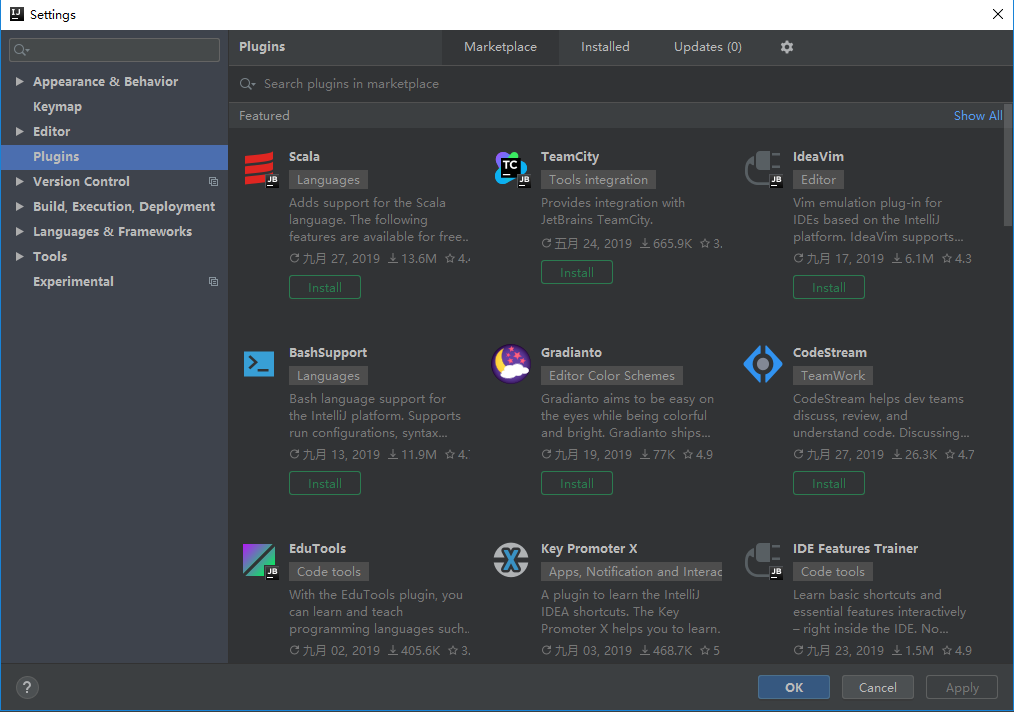Click the Scala plugin icon

(x=261, y=169)
